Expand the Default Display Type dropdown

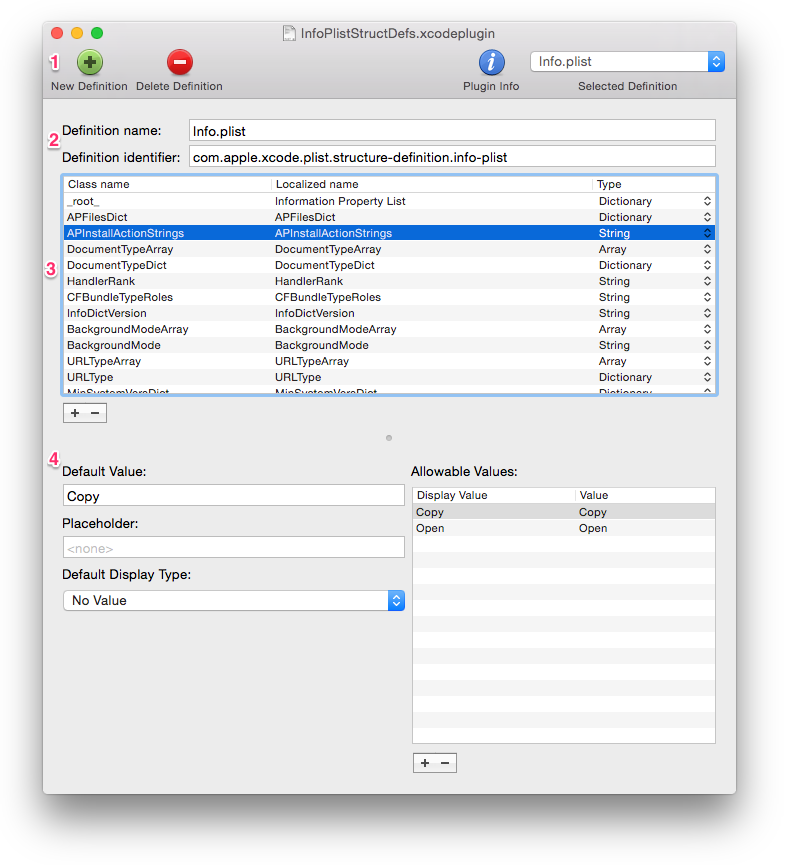233,600
